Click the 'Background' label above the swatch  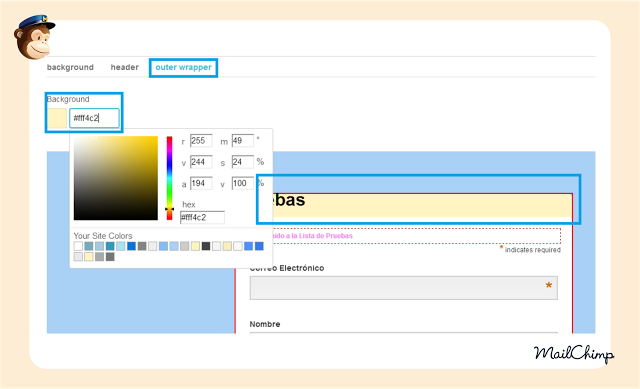coord(68,99)
